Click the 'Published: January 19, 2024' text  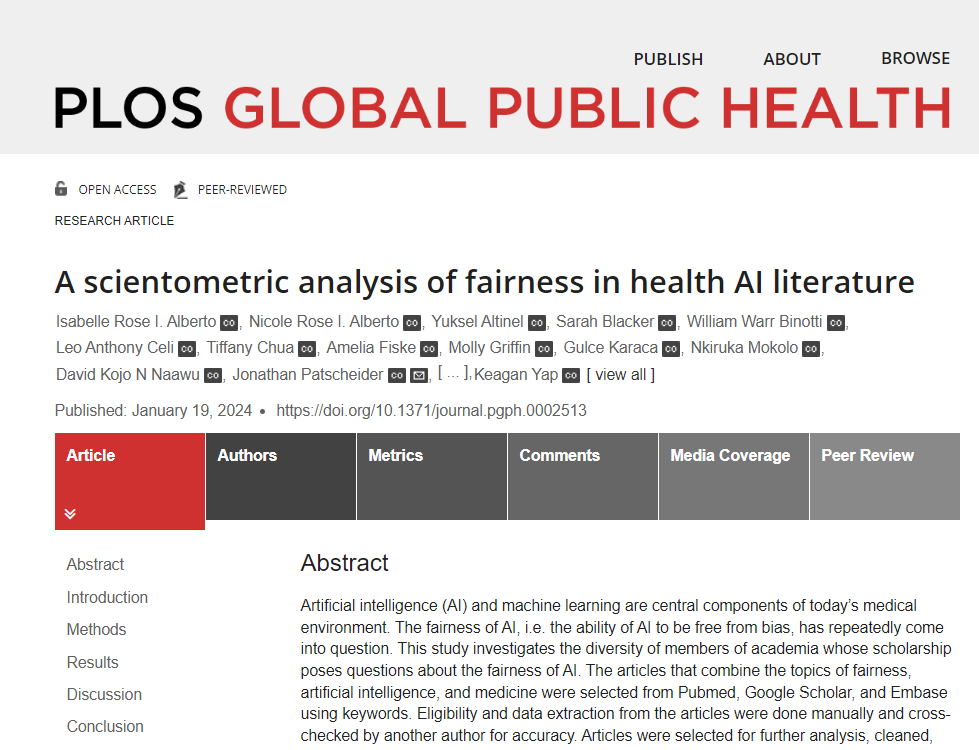coord(154,410)
